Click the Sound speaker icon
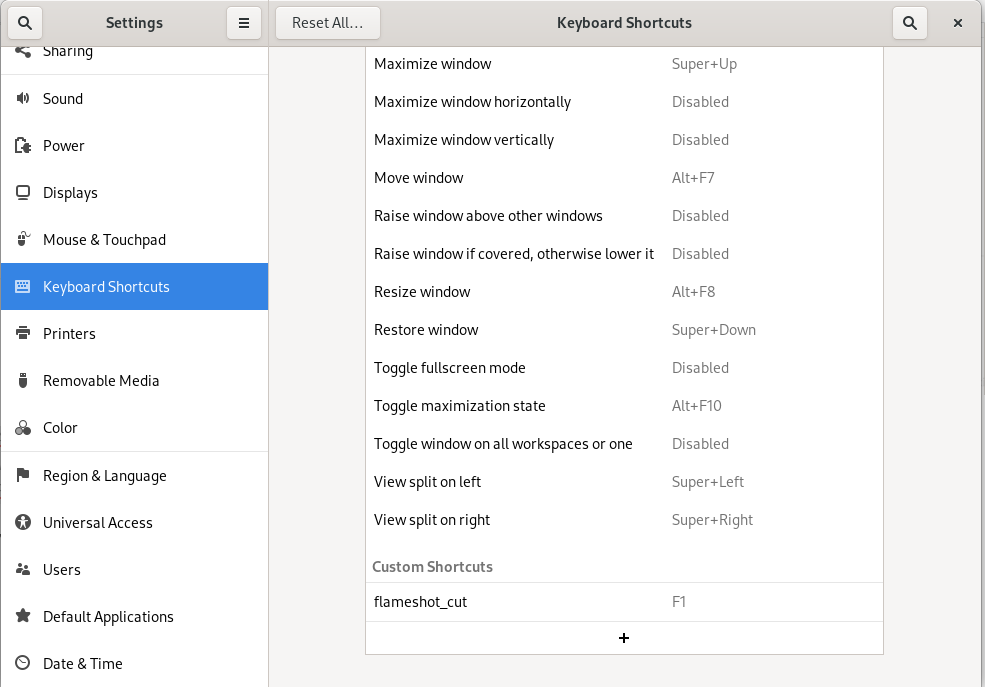 coord(23,99)
